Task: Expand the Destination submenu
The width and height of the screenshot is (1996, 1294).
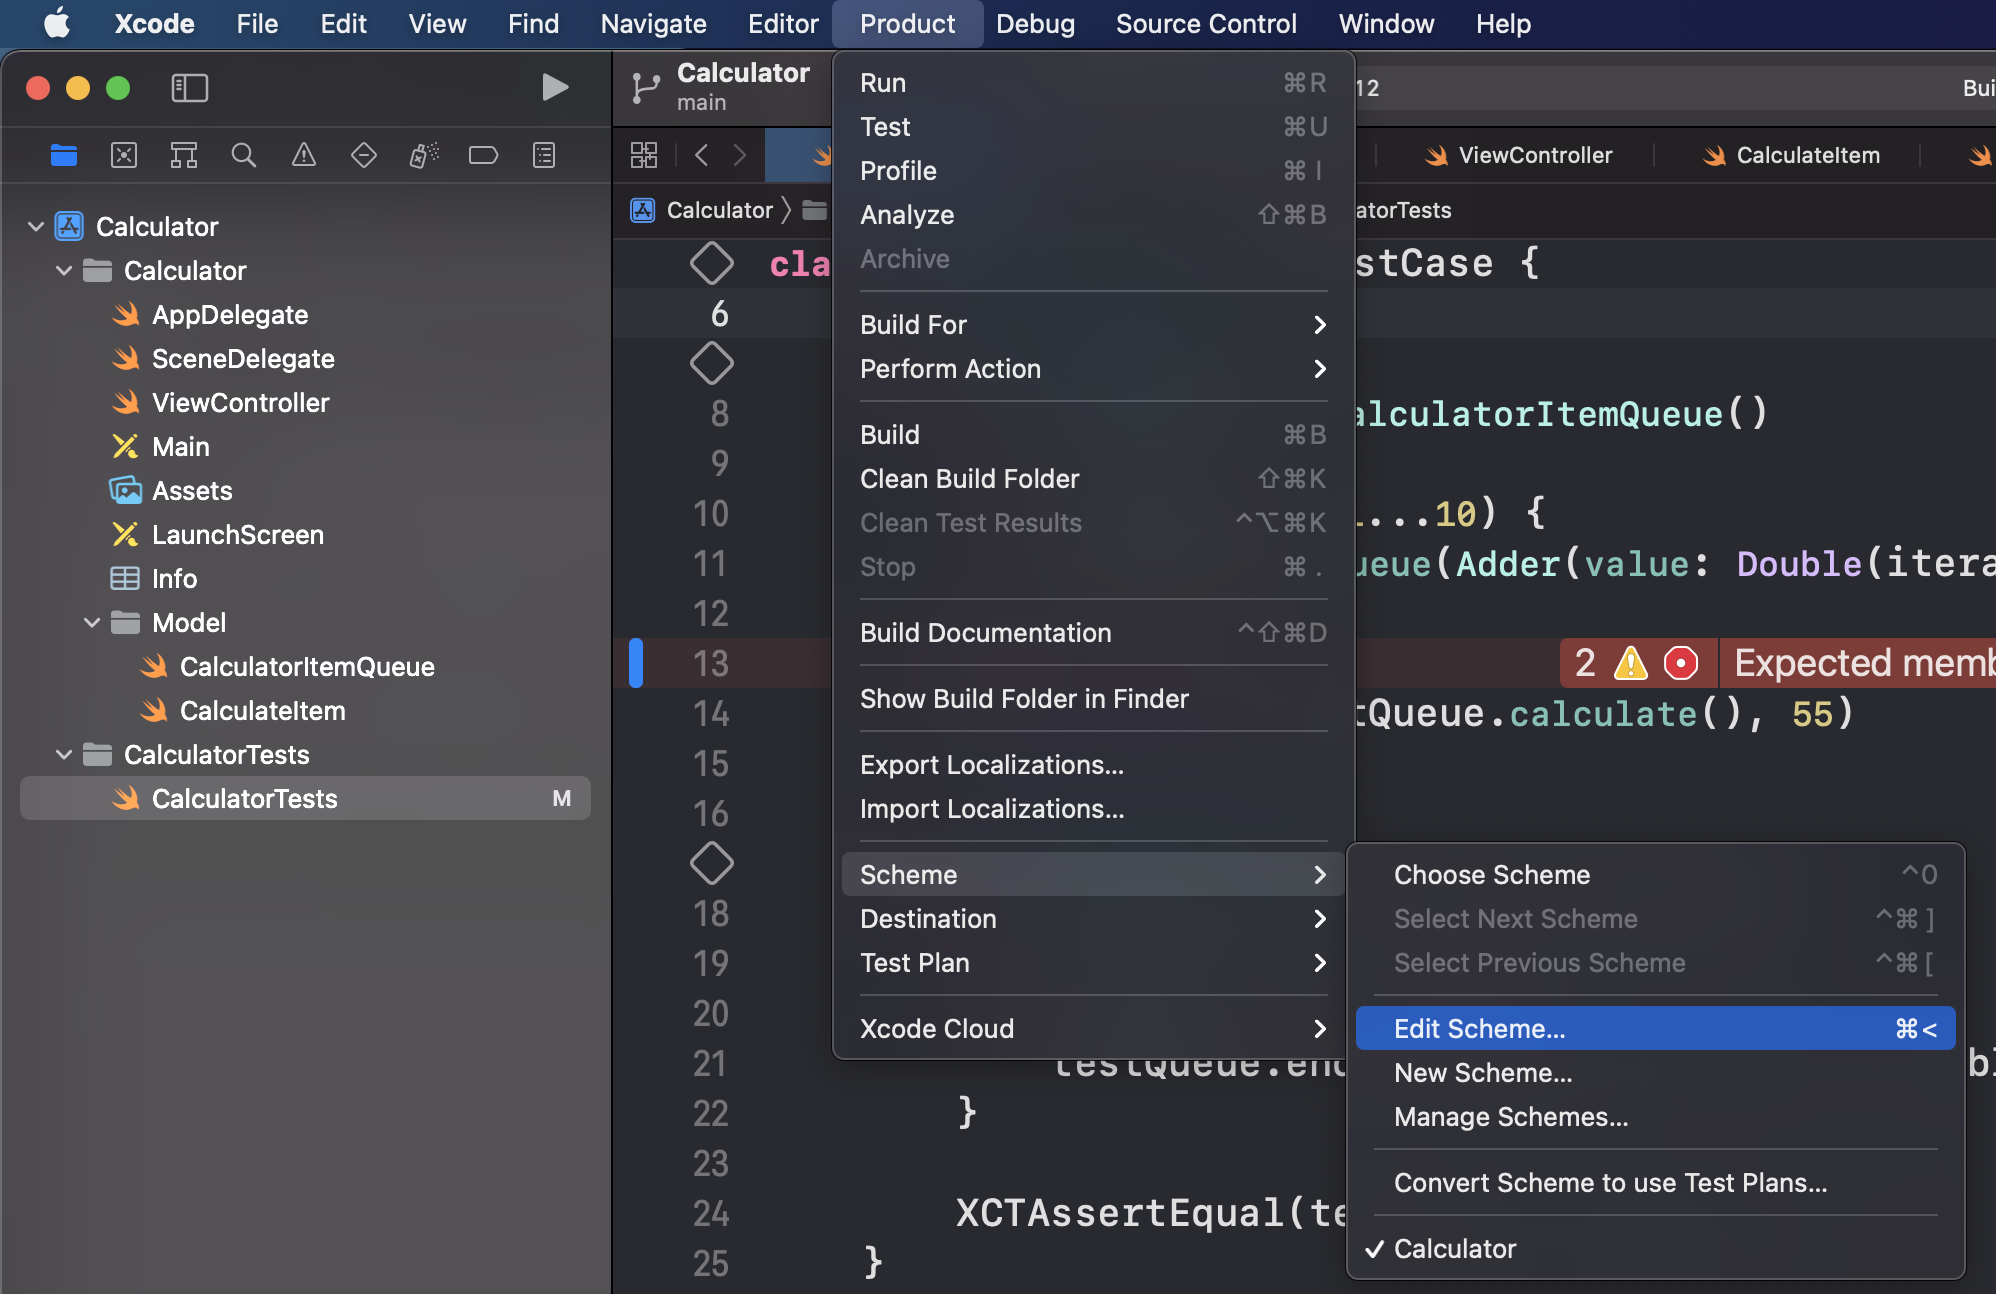Action: [x=1093, y=919]
